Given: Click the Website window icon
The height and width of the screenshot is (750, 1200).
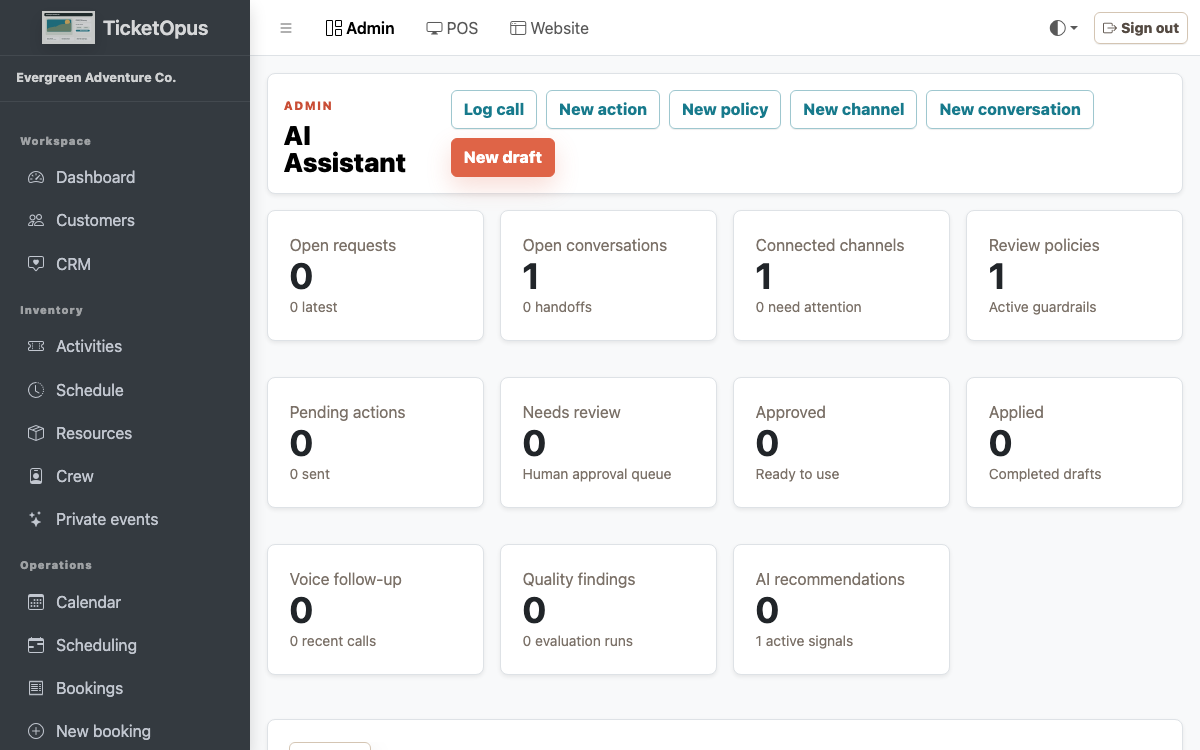Looking at the screenshot, I should point(518,28).
